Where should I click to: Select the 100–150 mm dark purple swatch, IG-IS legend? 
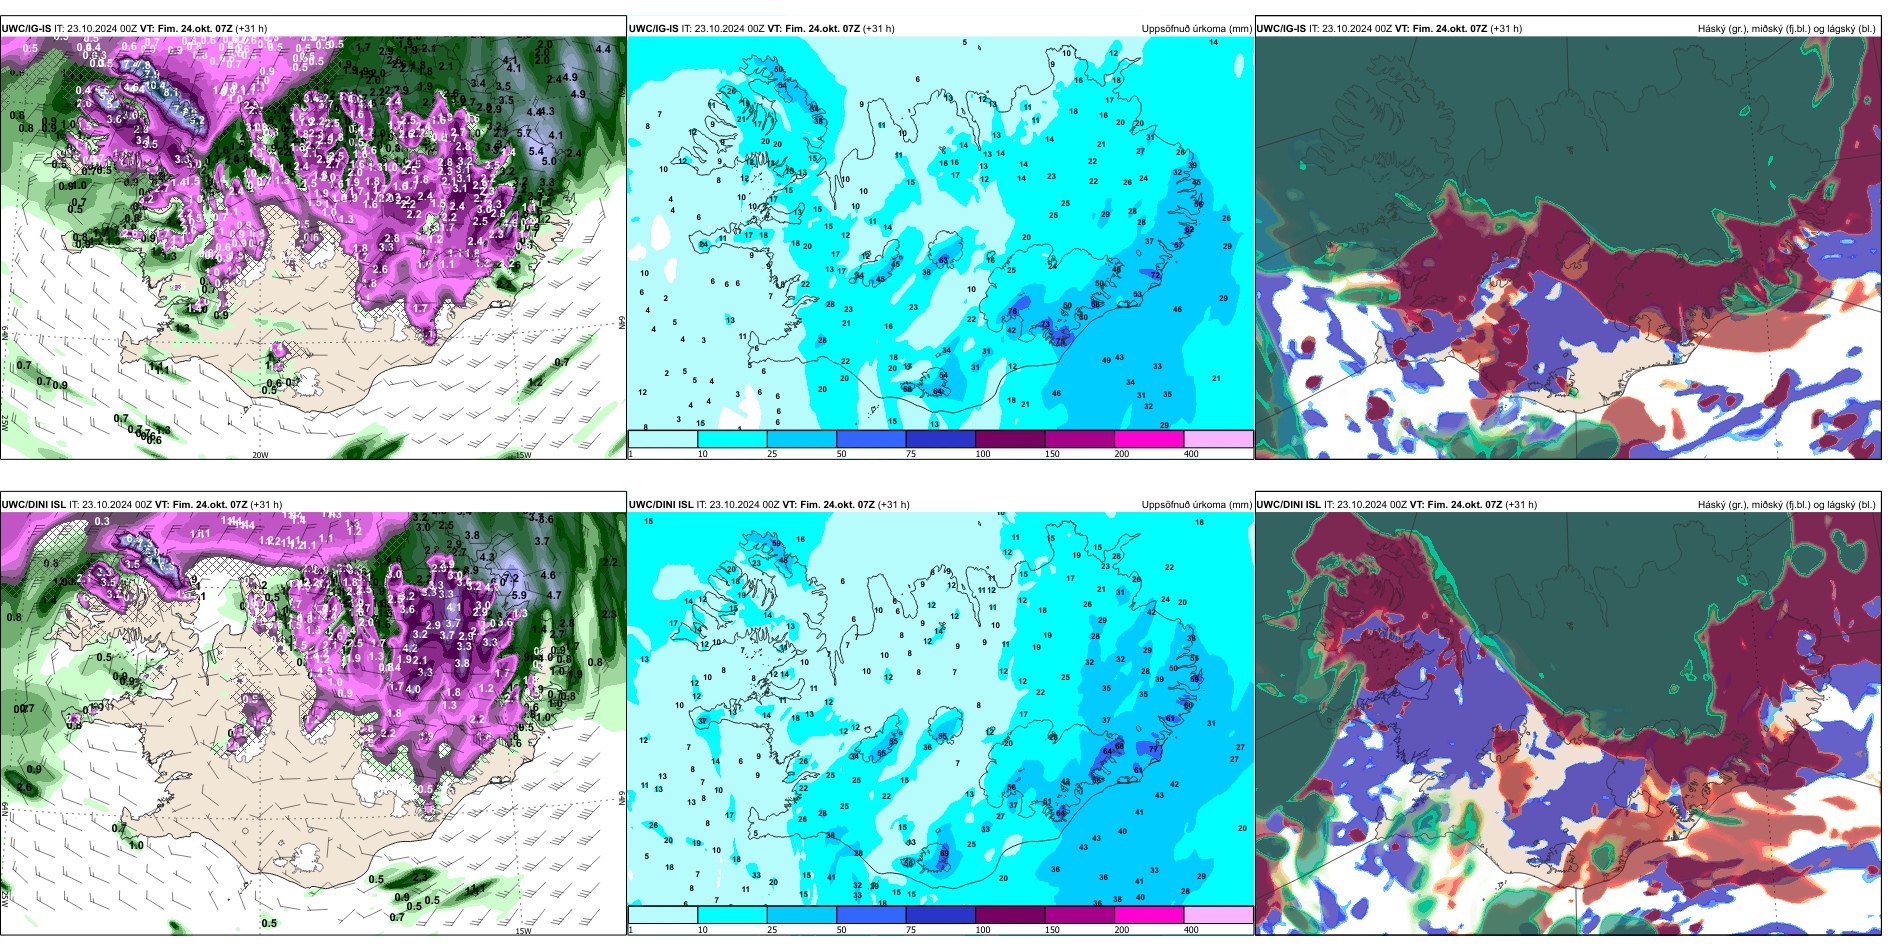(x=1010, y=439)
